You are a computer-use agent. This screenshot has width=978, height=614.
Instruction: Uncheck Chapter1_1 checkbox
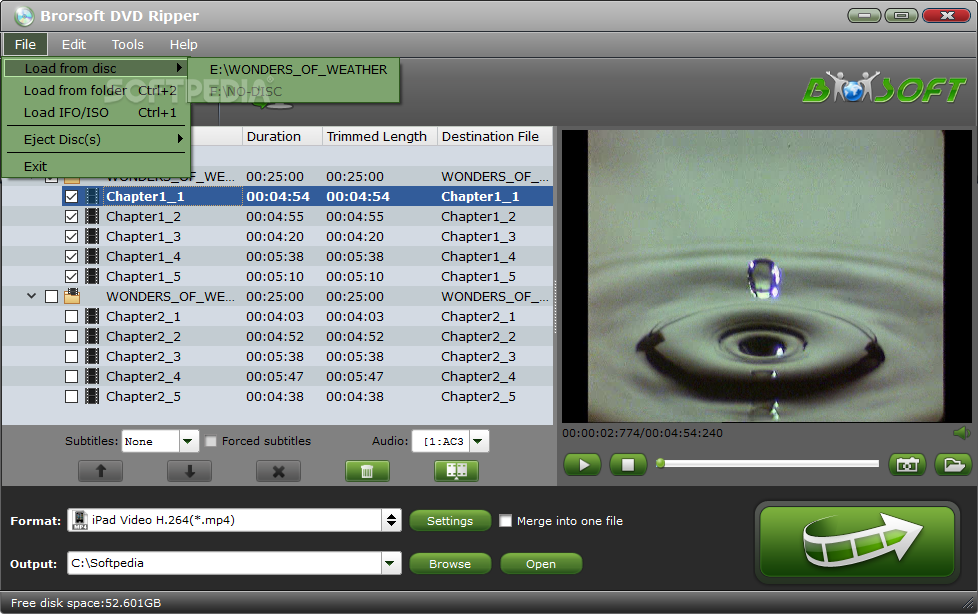(x=72, y=197)
